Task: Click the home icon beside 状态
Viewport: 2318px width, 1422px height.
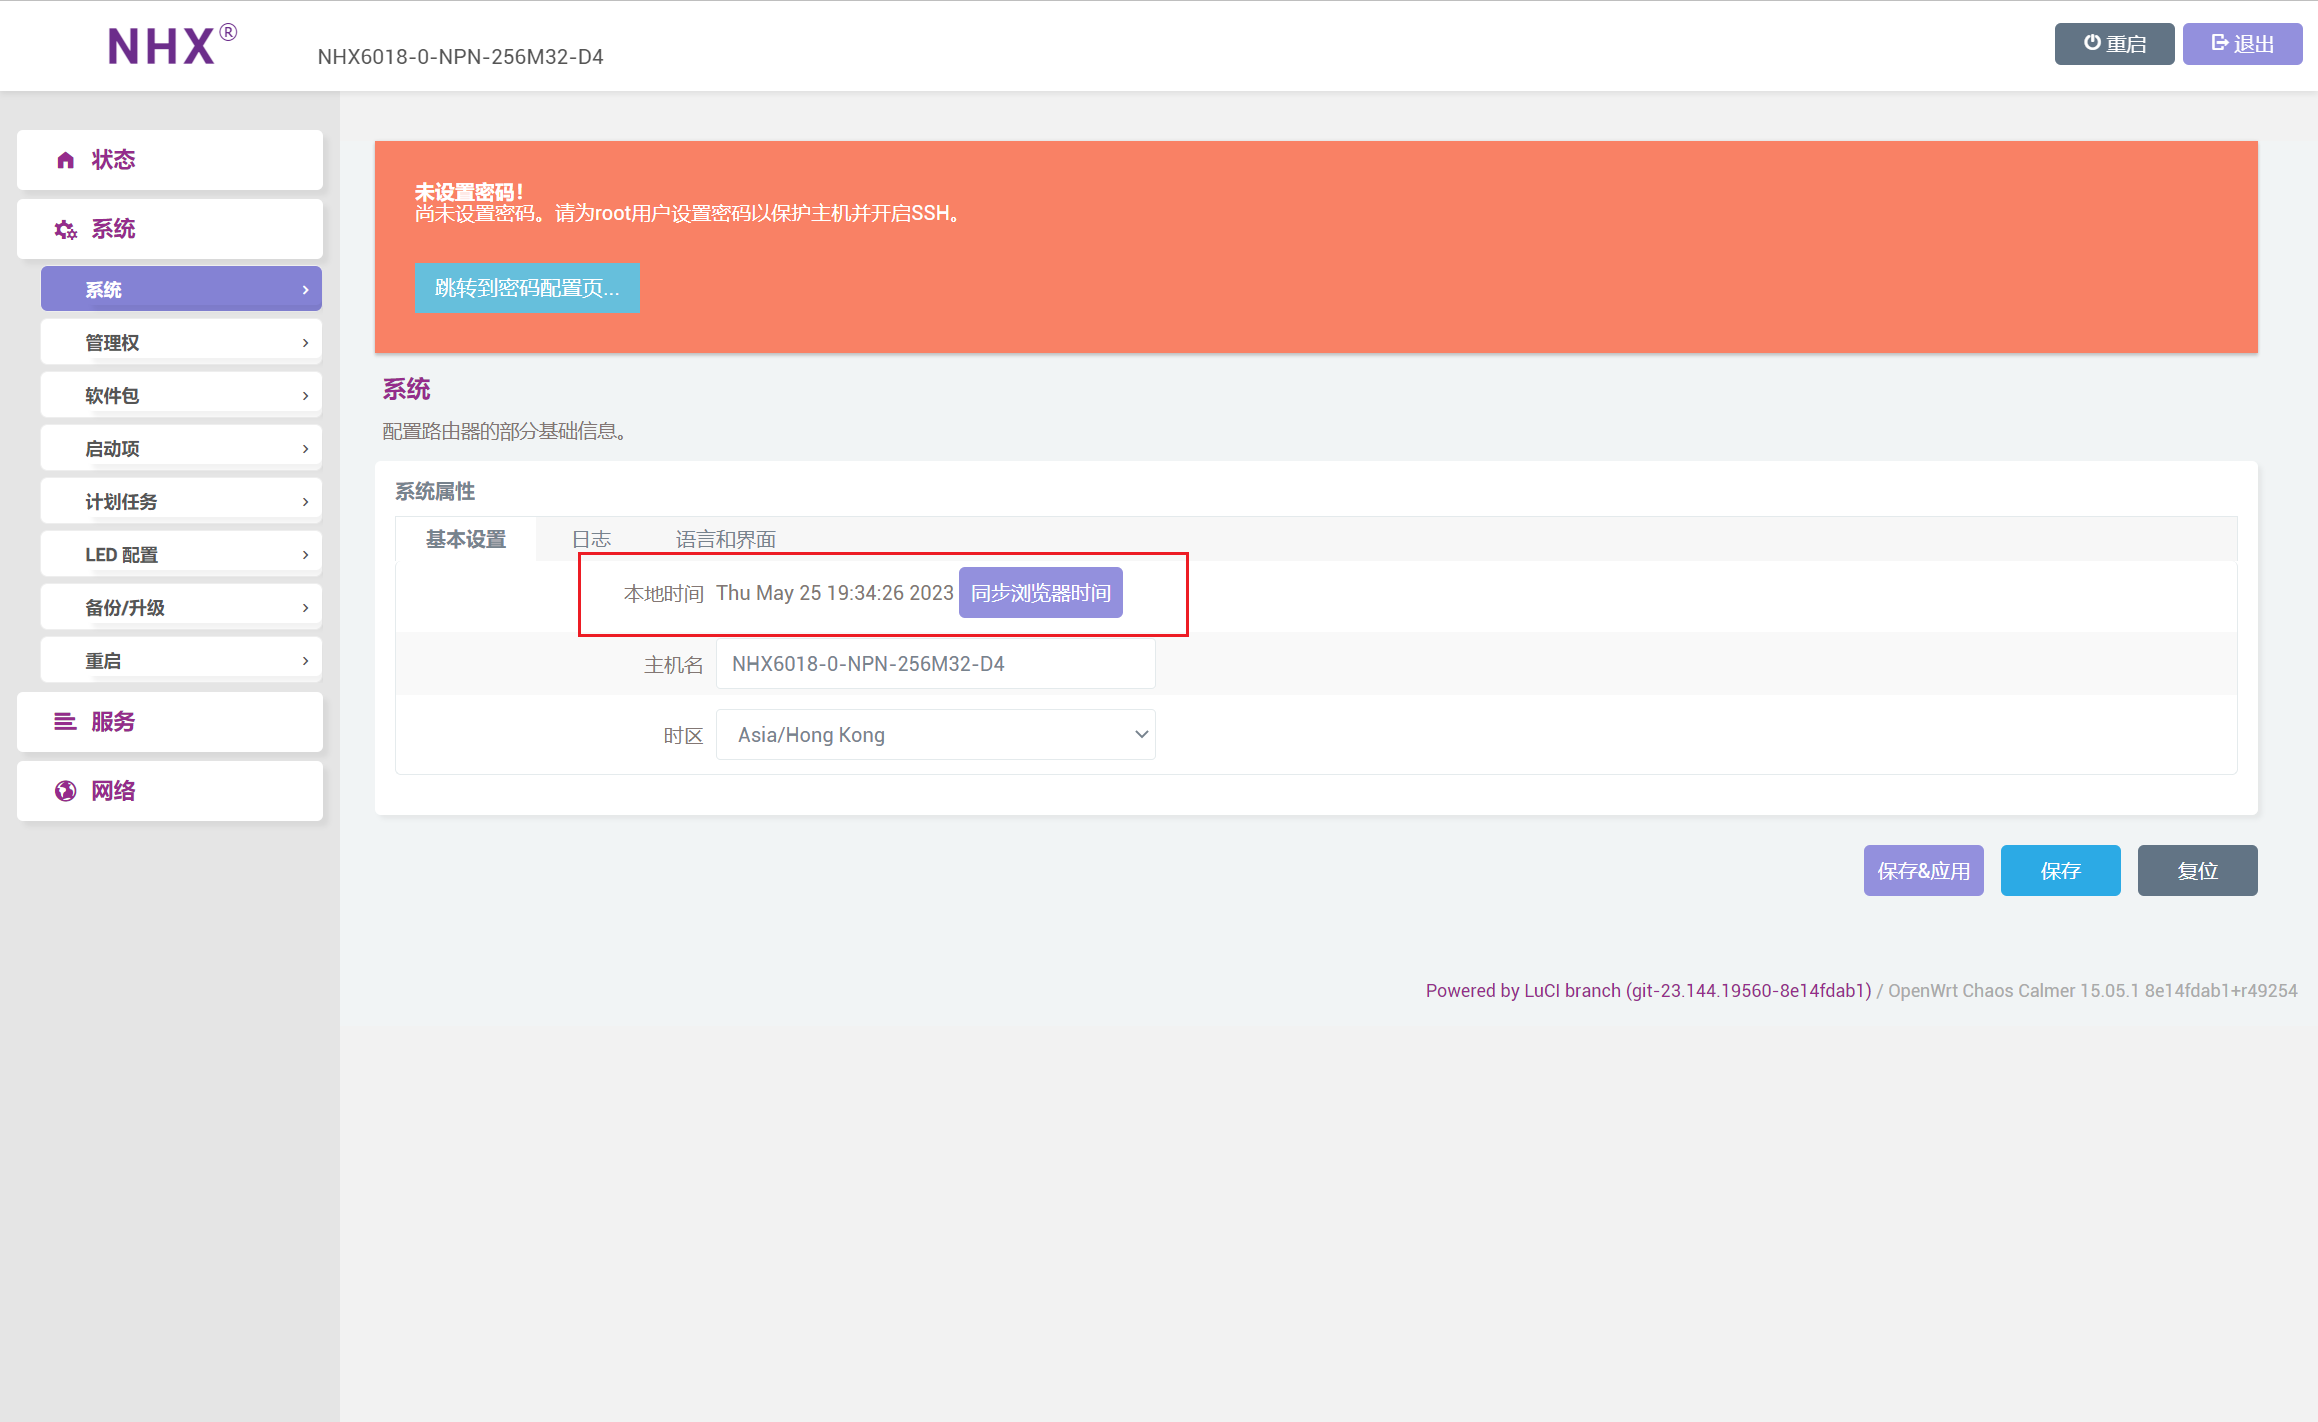Action: (x=66, y=160)
